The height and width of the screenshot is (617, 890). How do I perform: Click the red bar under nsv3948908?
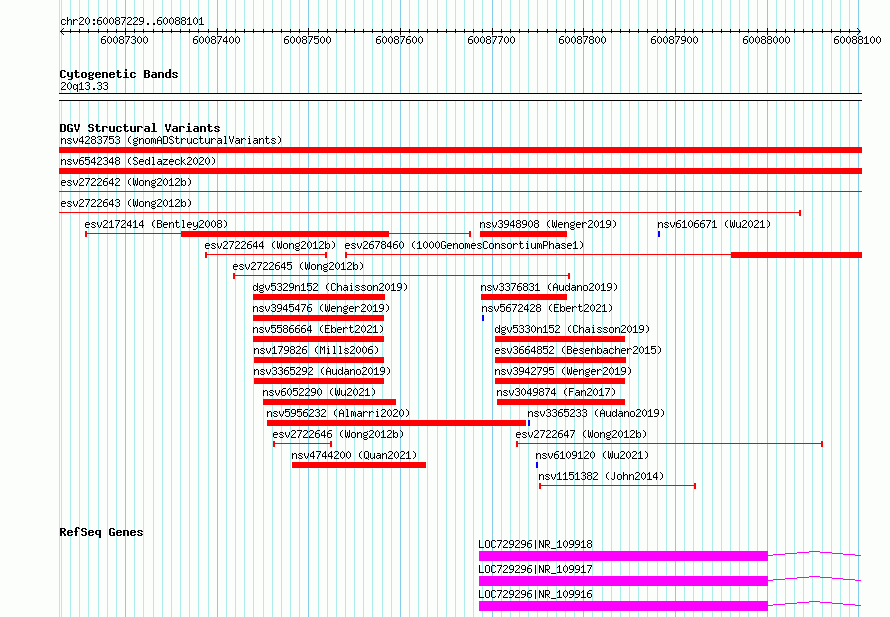coord(523,234)
